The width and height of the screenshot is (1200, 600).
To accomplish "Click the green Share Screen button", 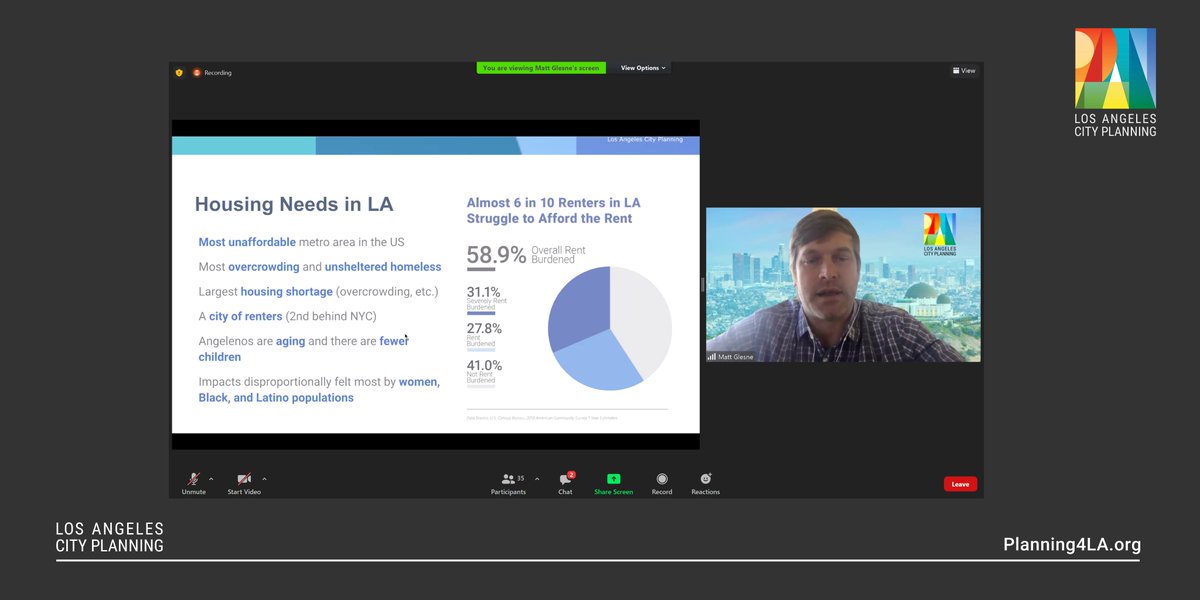I will tap(613, 483).
